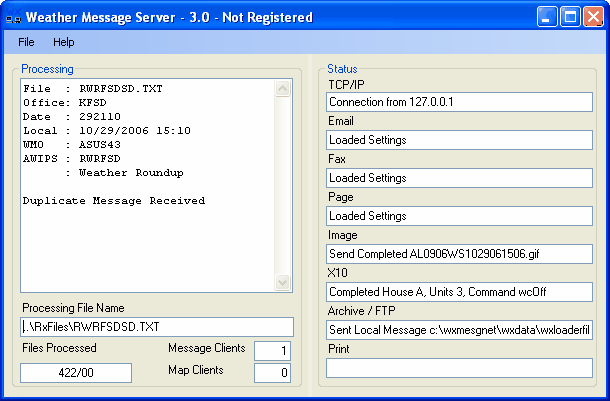Select the Image status field
Image resolution: width=610 pixels, height=401 pixels.
(x=460, y=254)
